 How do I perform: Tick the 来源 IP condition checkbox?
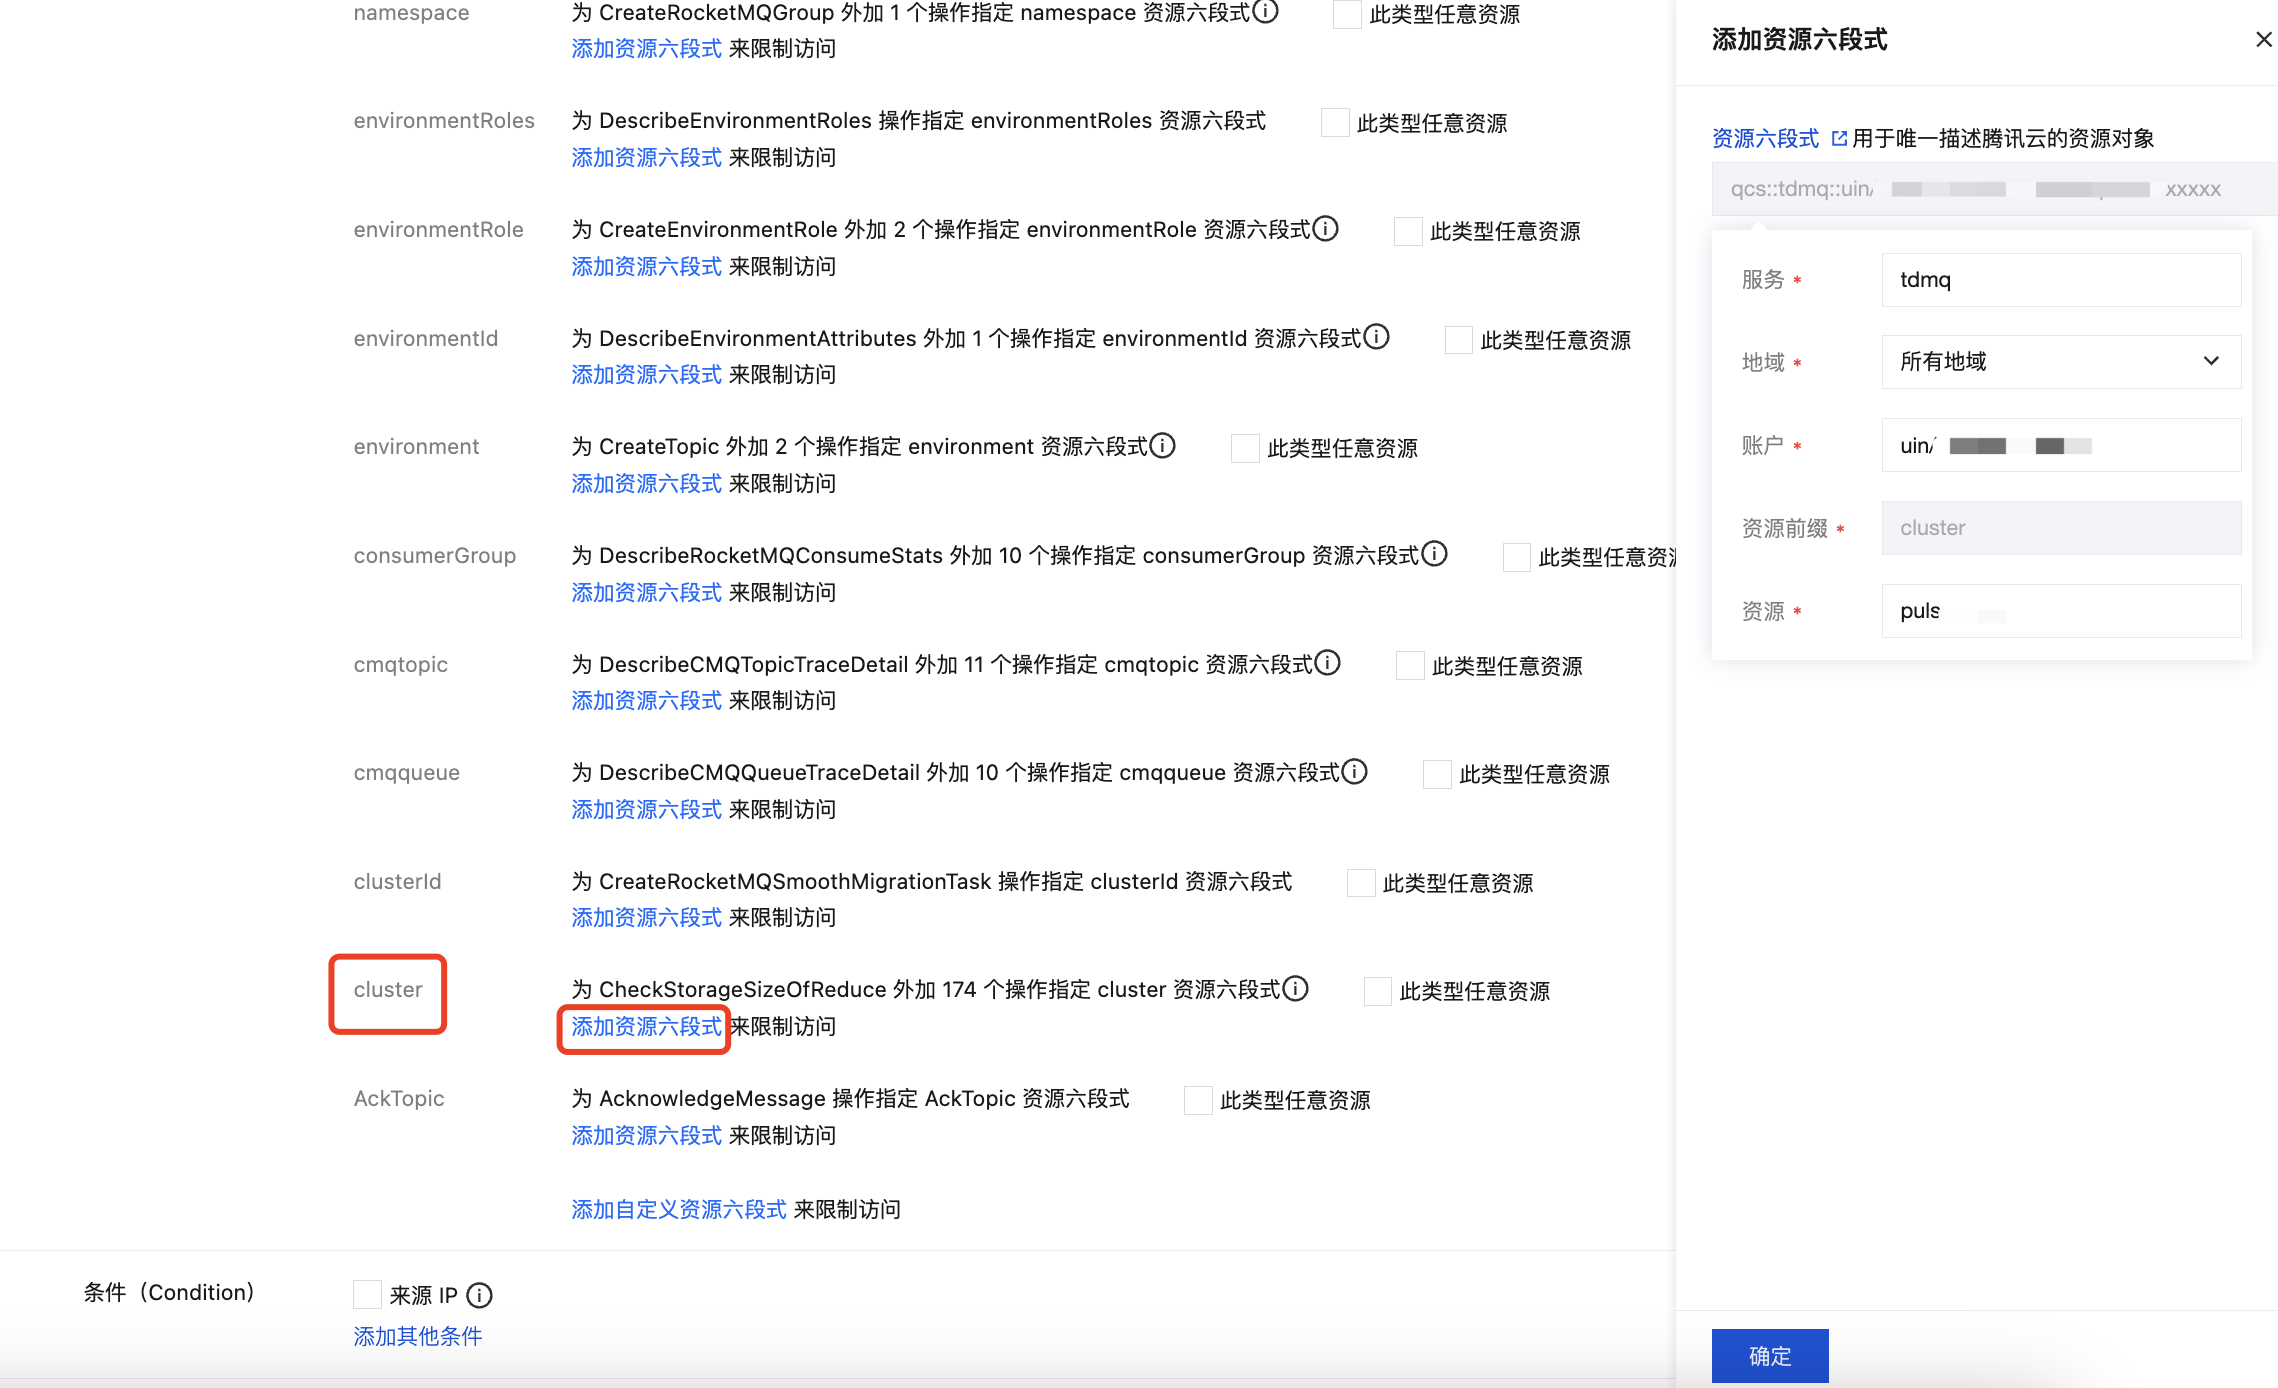click(x=367, y=1295)
